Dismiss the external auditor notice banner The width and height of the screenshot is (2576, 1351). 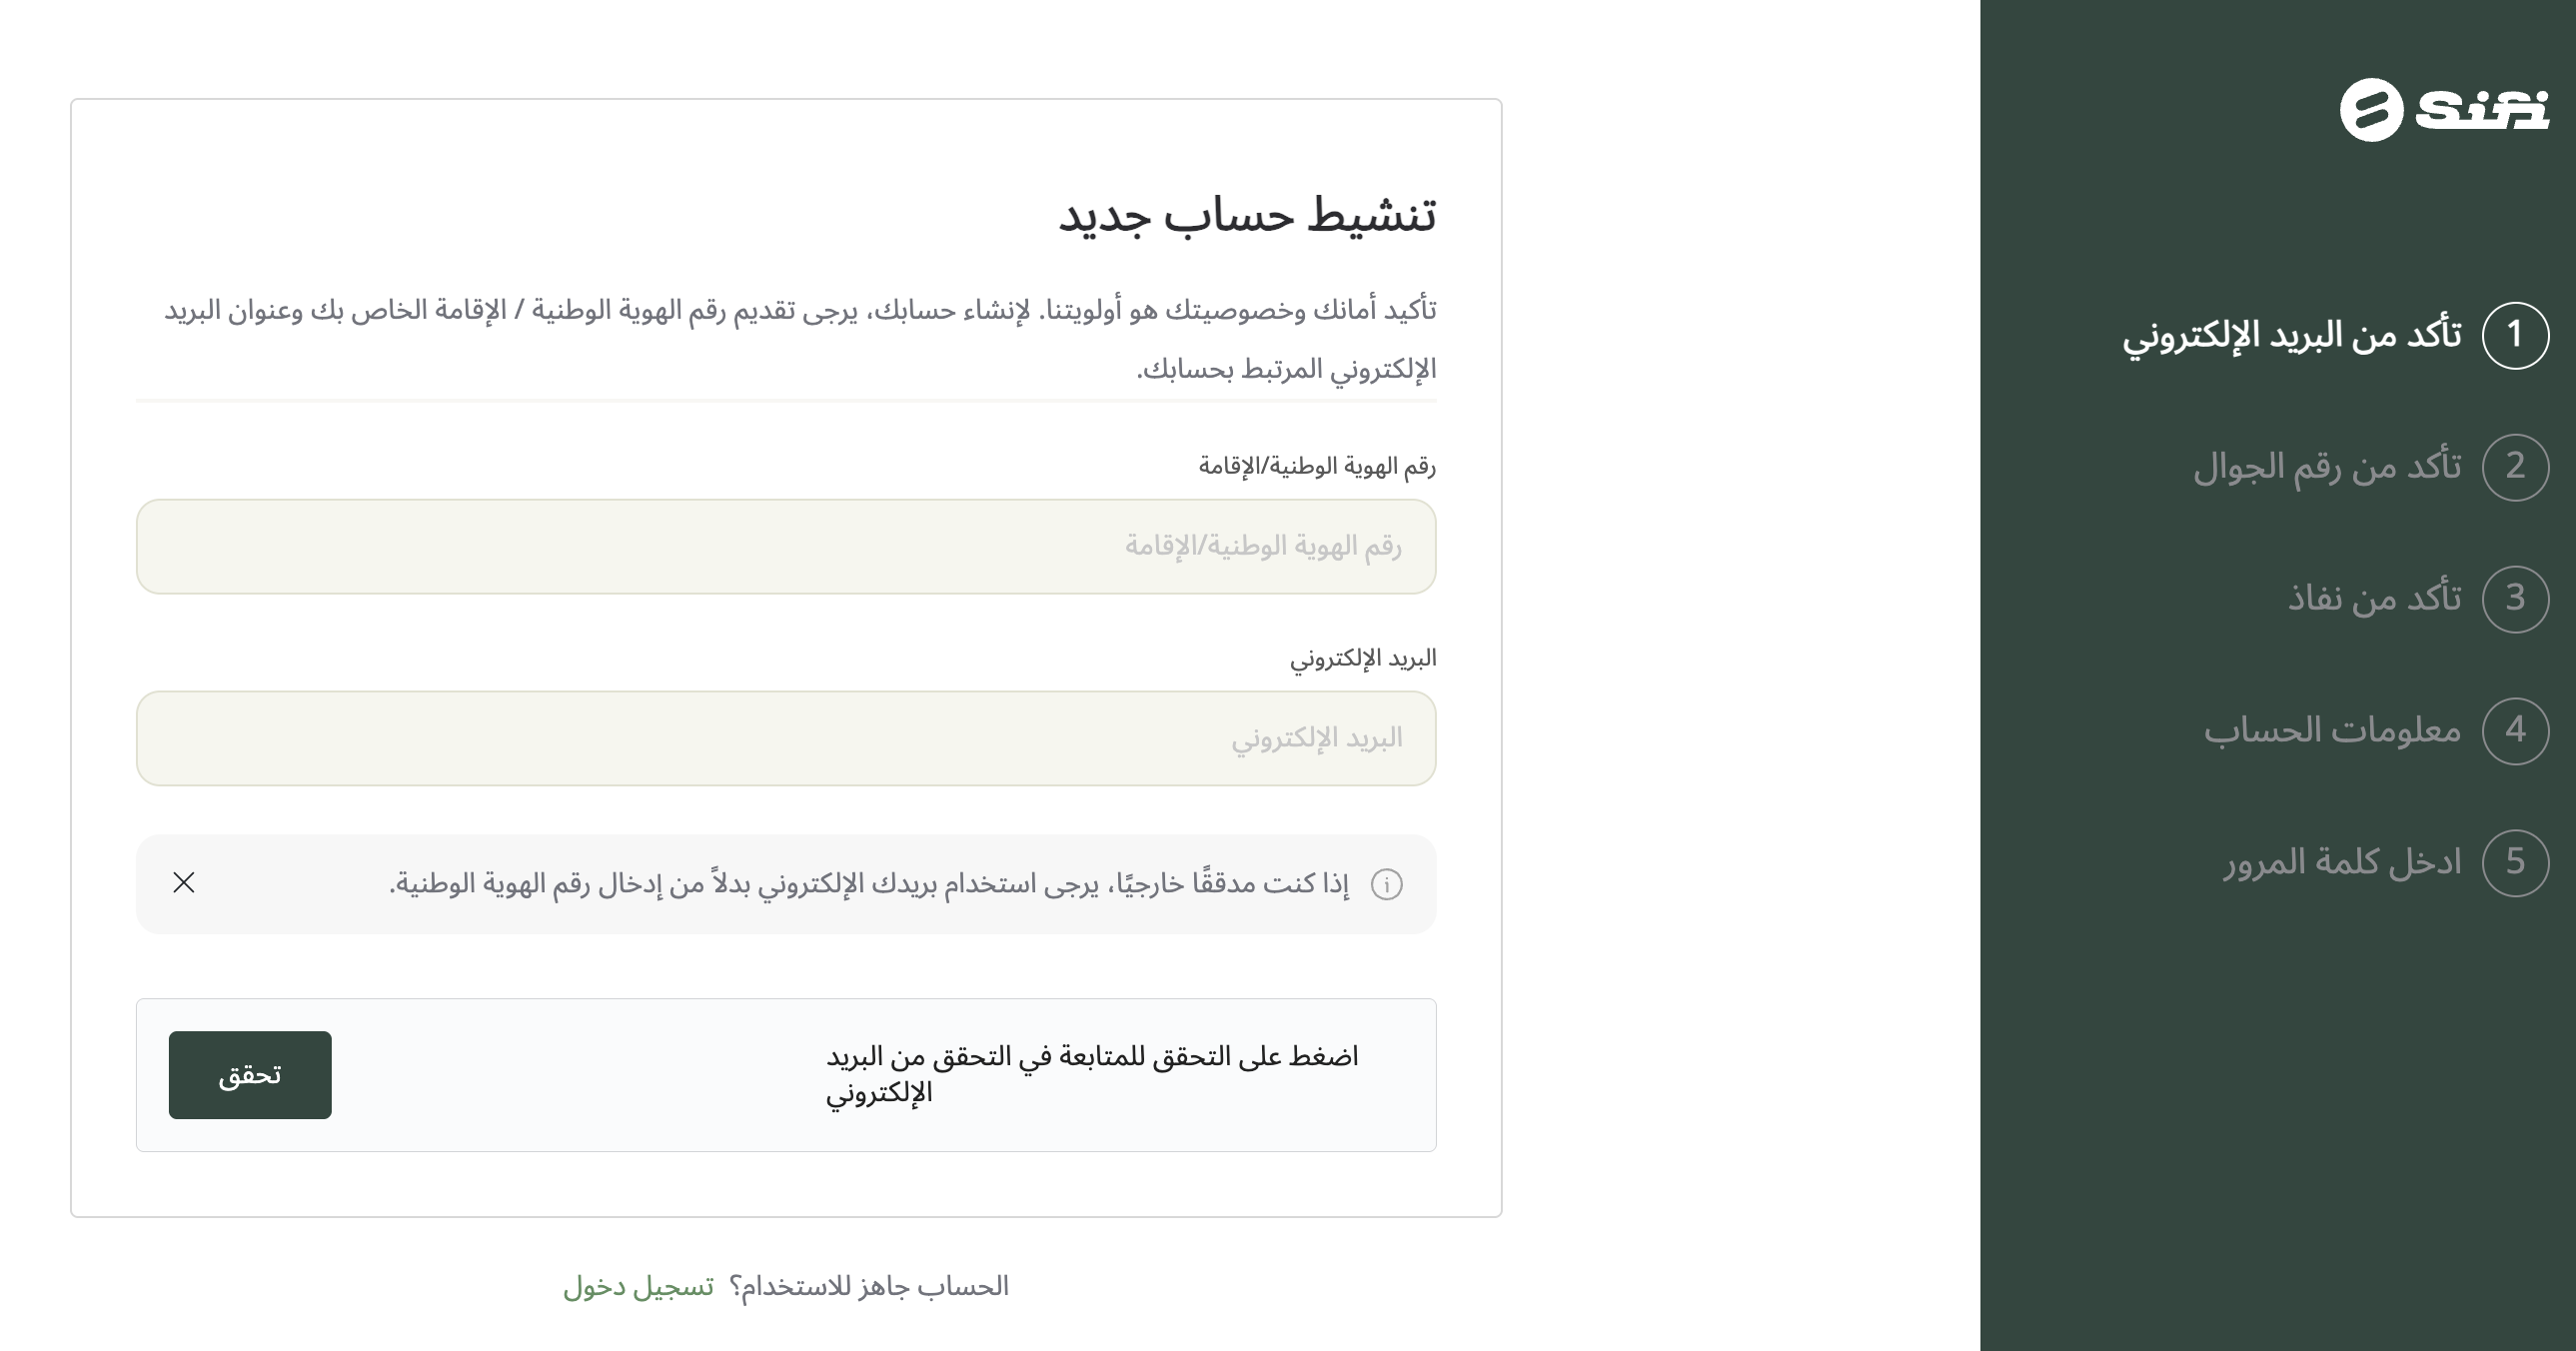click(x=184, y=882)
